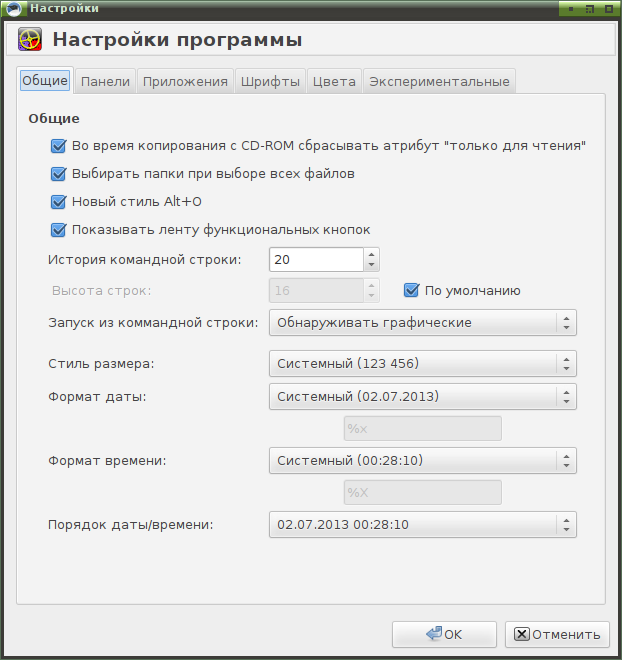
Task: Expand the 'Формат времени' combo box
Action: coord(423,460)
